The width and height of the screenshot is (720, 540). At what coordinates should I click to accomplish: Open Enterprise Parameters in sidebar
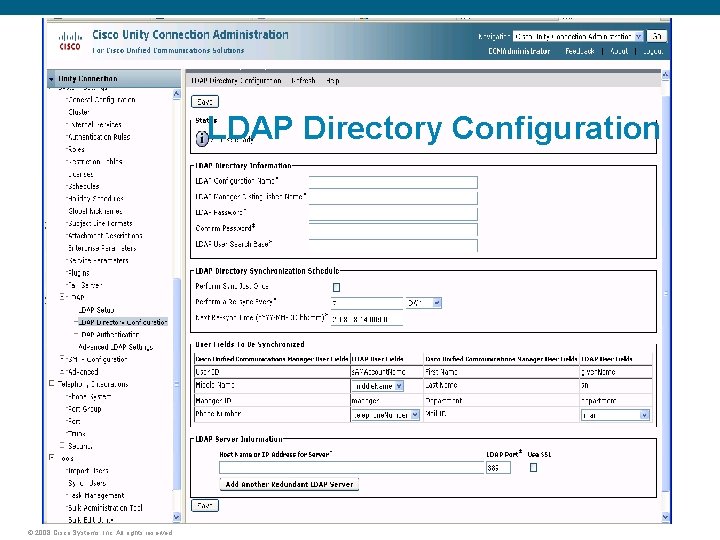(x=102, y=248)
